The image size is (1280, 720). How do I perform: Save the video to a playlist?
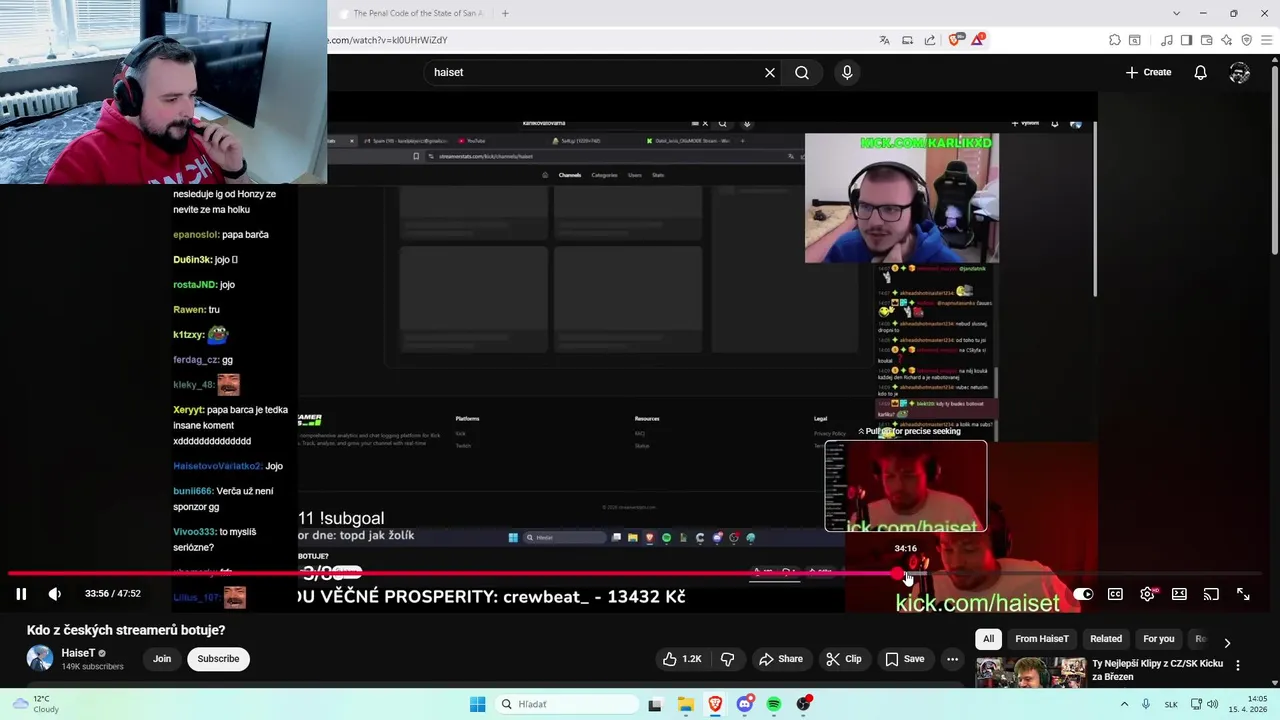(x=904, y=659)
